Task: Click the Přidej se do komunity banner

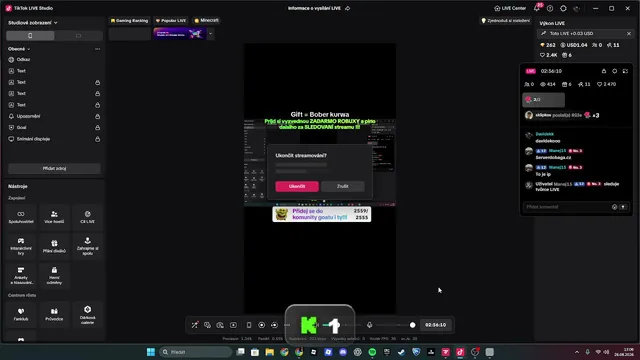Action: (x=322, y=214)
